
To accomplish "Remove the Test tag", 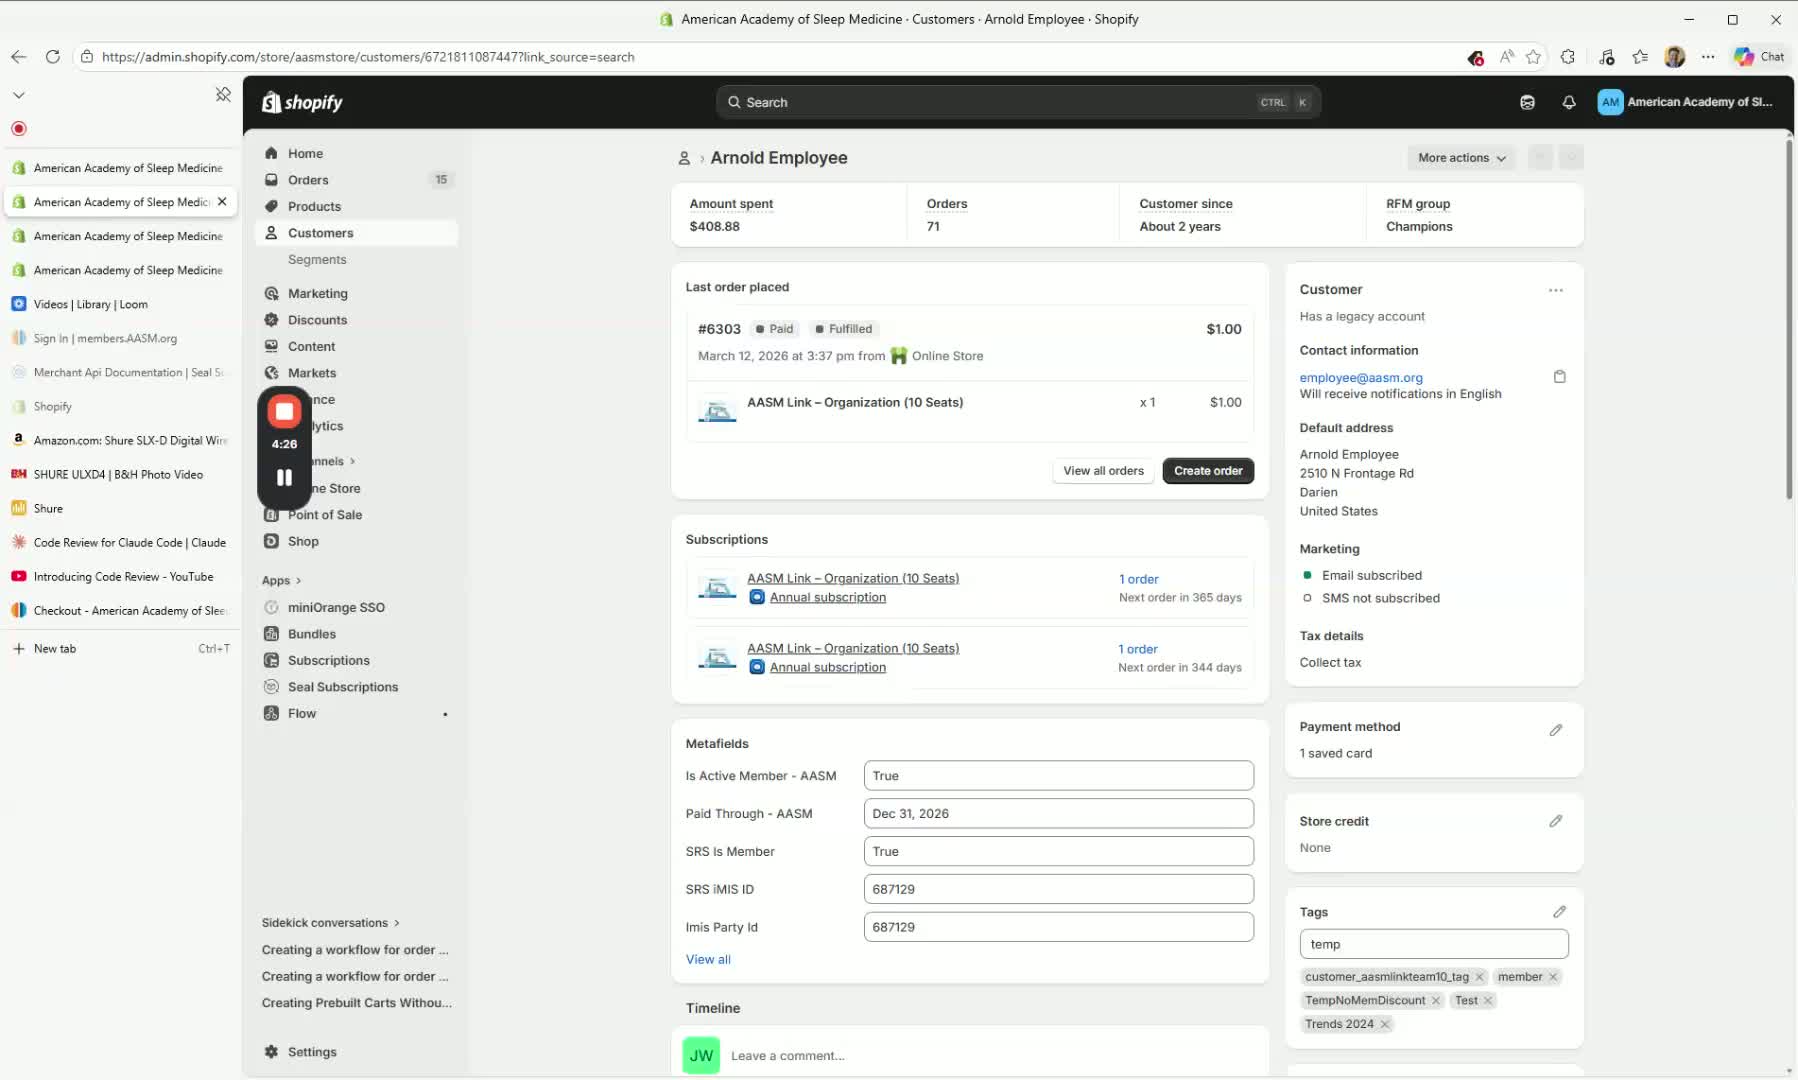I will pyautogui.click(x=1488, y=1000).
